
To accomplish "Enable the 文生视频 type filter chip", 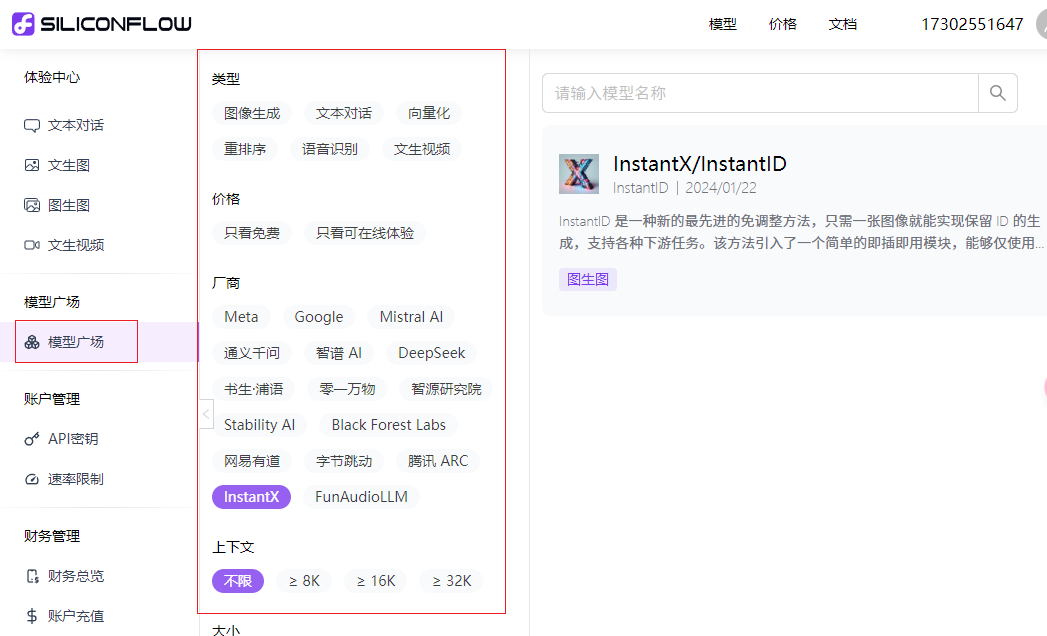I will click(x=422, y=149).
